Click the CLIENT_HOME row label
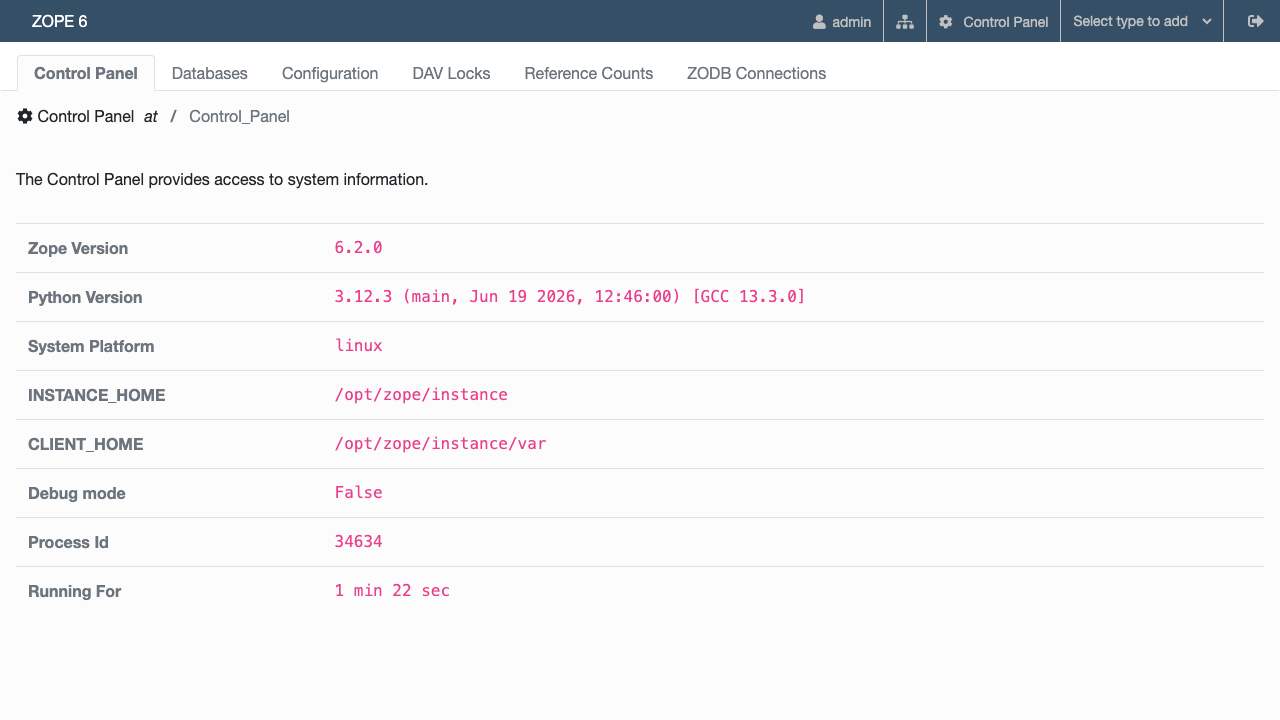The height and width of the screenshot is (720, 1280). coord(86,444)
